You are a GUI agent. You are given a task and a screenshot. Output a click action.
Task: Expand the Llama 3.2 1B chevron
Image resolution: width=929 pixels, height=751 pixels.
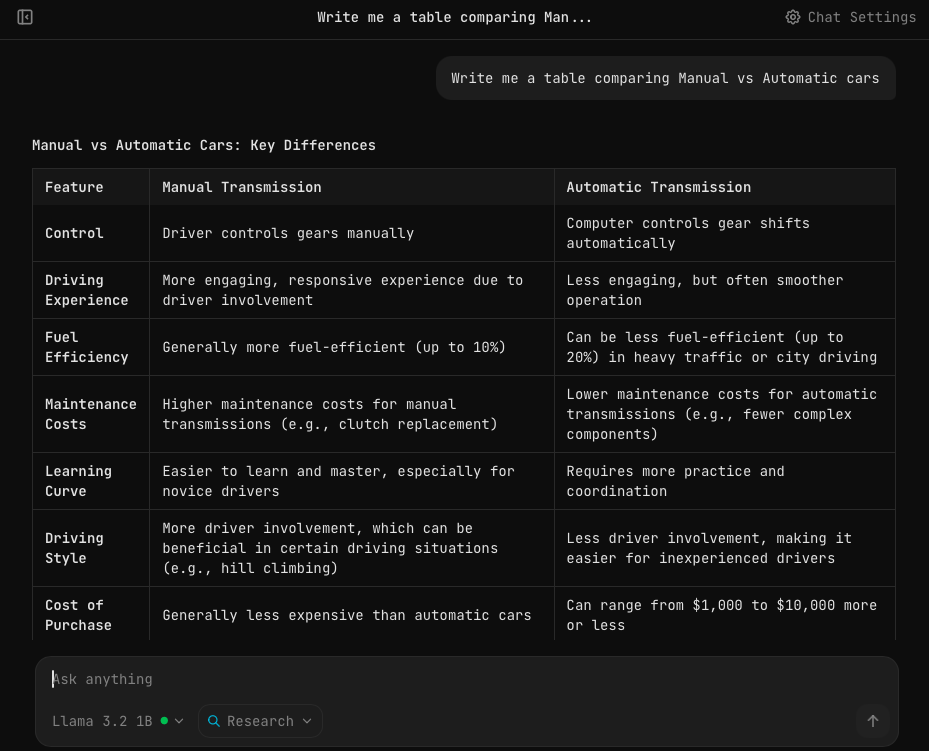pos(179,721)
